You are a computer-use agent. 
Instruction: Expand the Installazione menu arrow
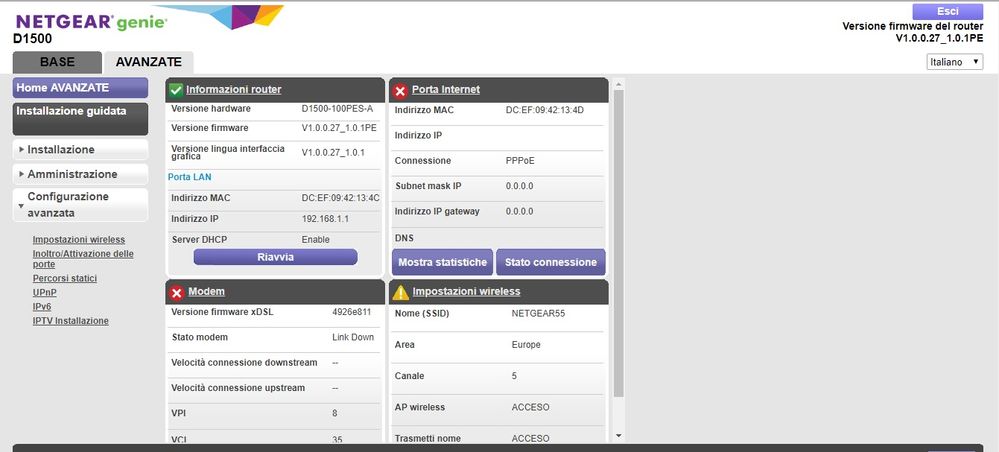22,149
